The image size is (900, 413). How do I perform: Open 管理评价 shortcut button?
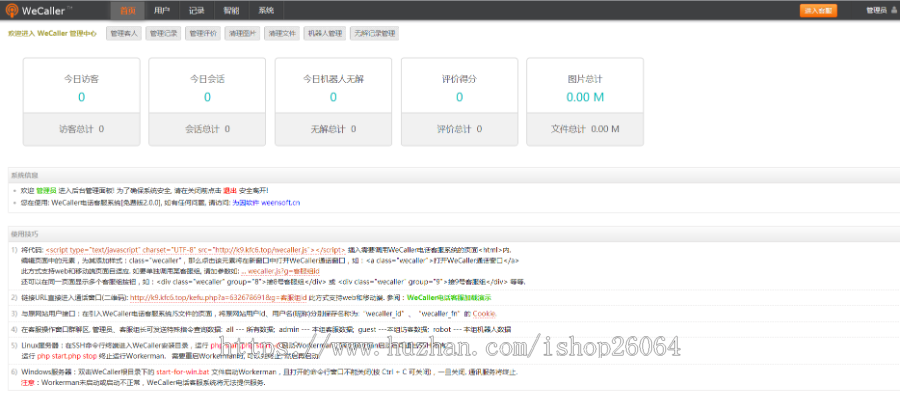coord(203,33)
